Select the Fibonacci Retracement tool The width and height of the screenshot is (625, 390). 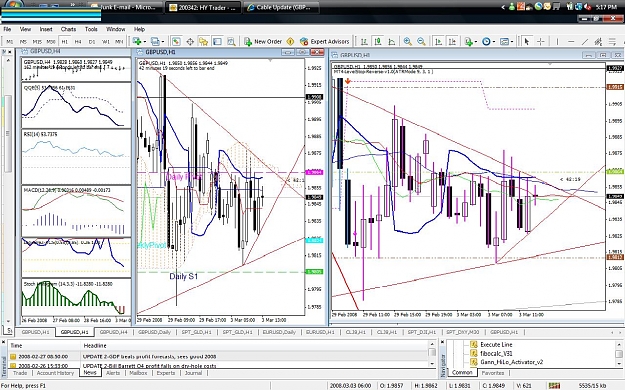coord(613,41)
